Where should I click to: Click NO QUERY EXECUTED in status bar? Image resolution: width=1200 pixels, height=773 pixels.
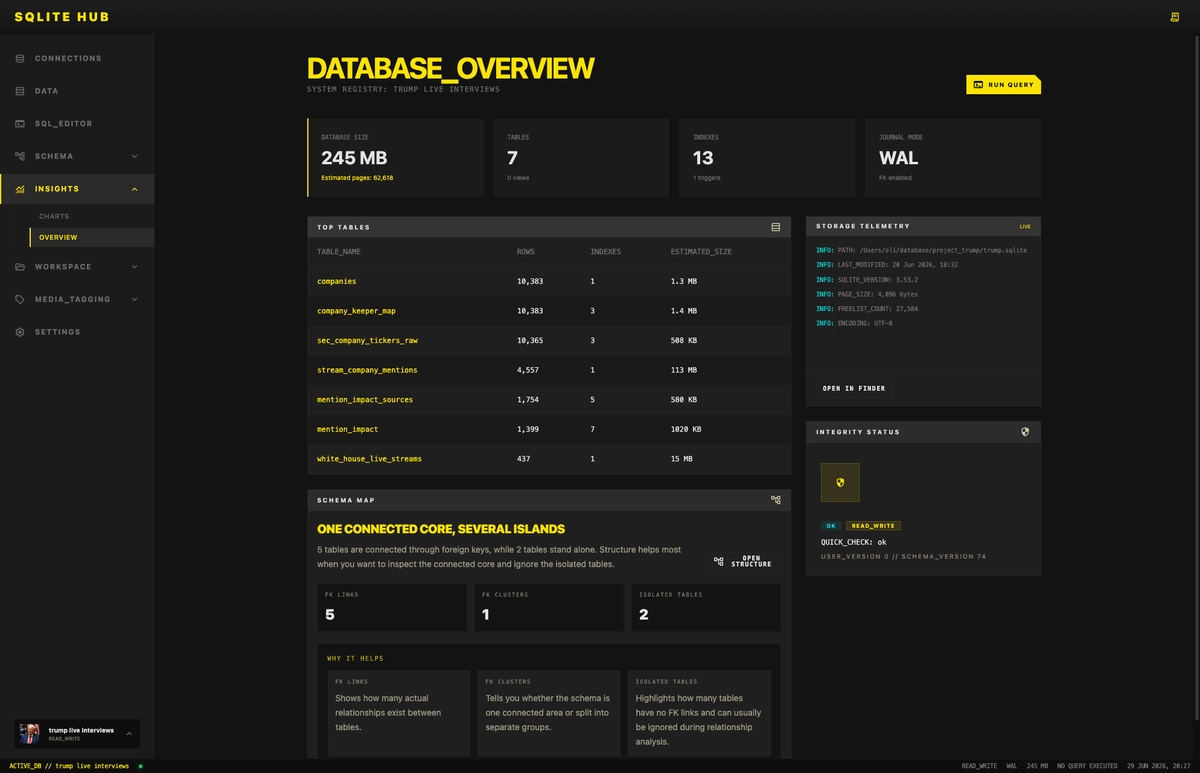click(1086, 766)
